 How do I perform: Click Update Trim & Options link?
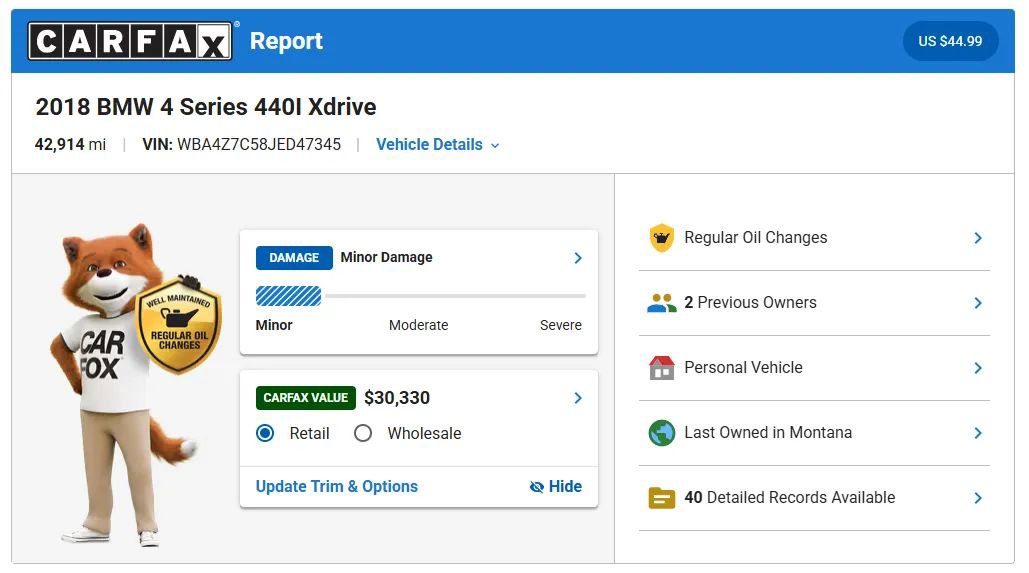pos(337,486)
